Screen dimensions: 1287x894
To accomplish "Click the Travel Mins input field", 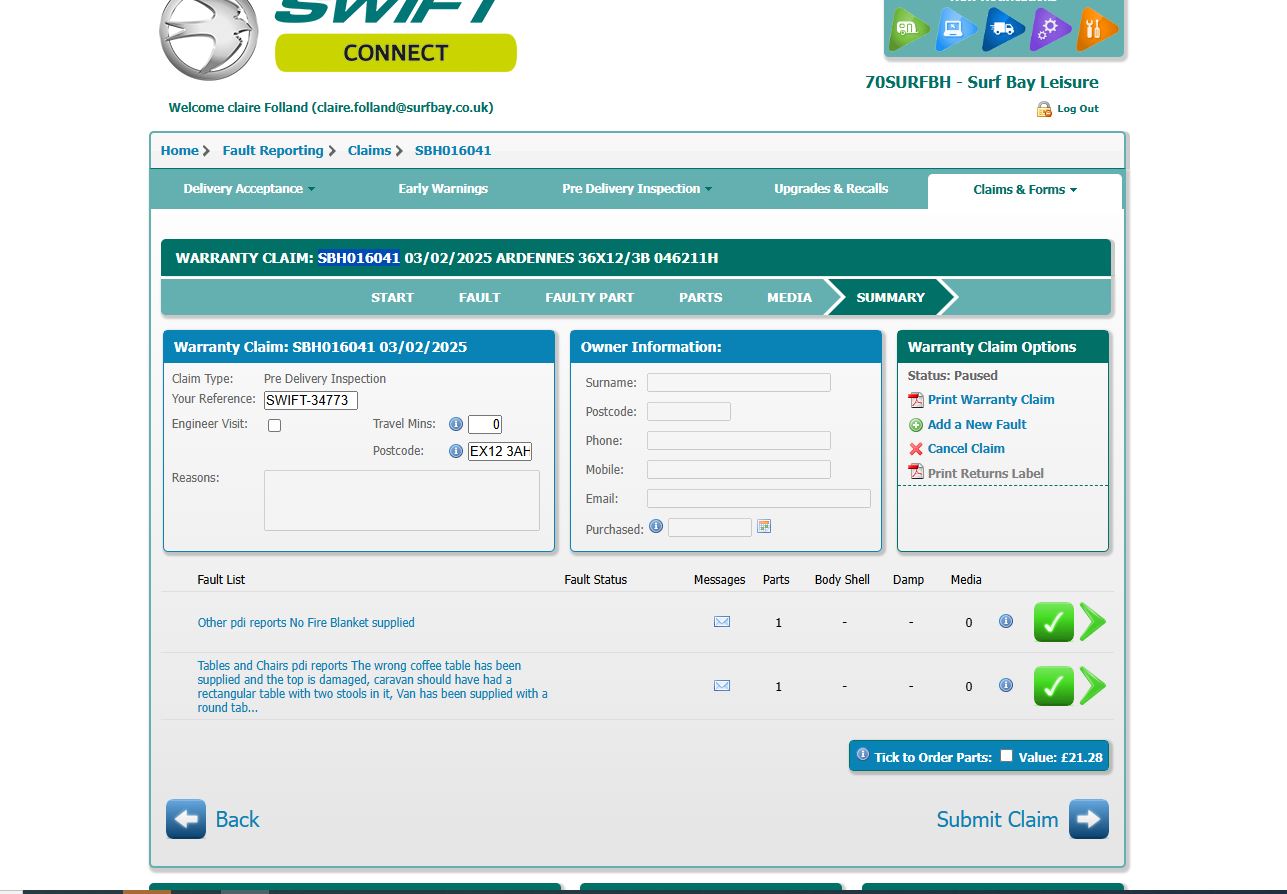I will tap(485, 424).
